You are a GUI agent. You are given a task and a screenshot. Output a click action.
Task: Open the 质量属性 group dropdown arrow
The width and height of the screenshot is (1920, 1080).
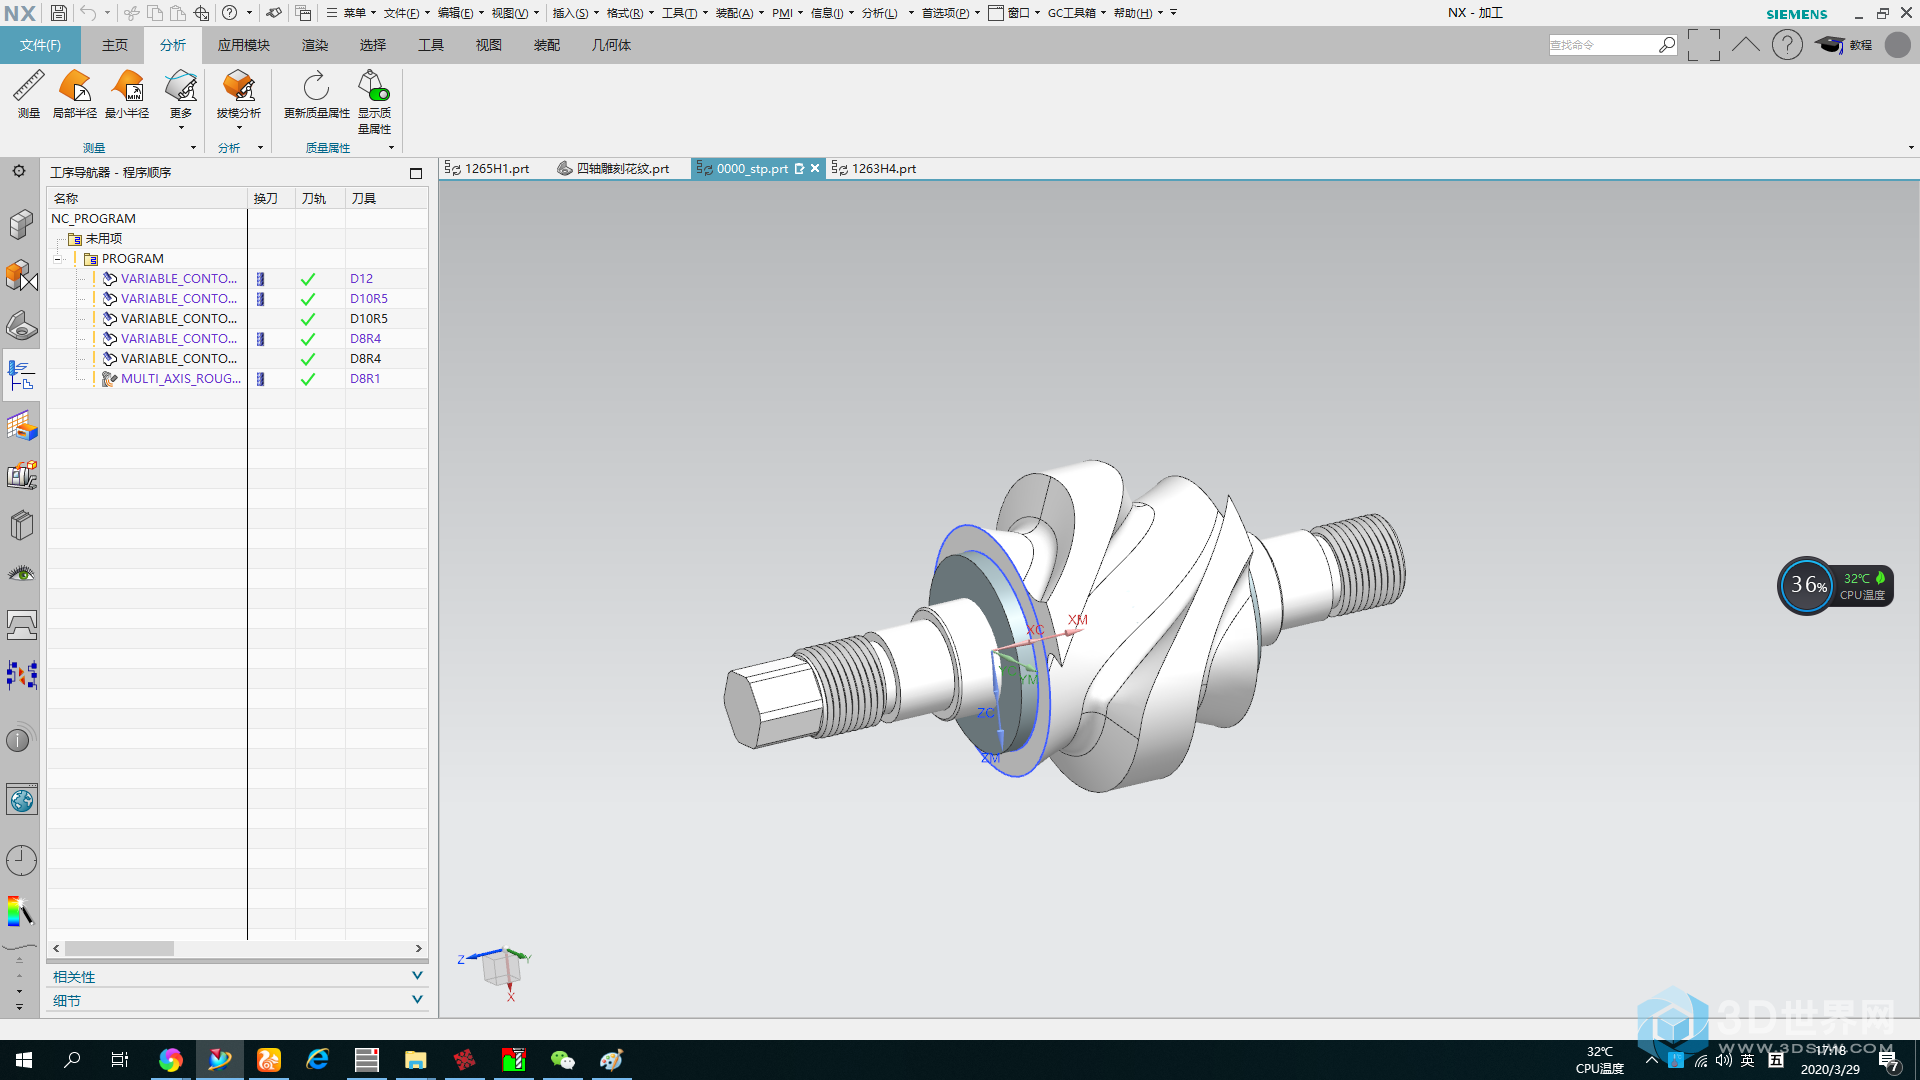[x=391, y=148]
